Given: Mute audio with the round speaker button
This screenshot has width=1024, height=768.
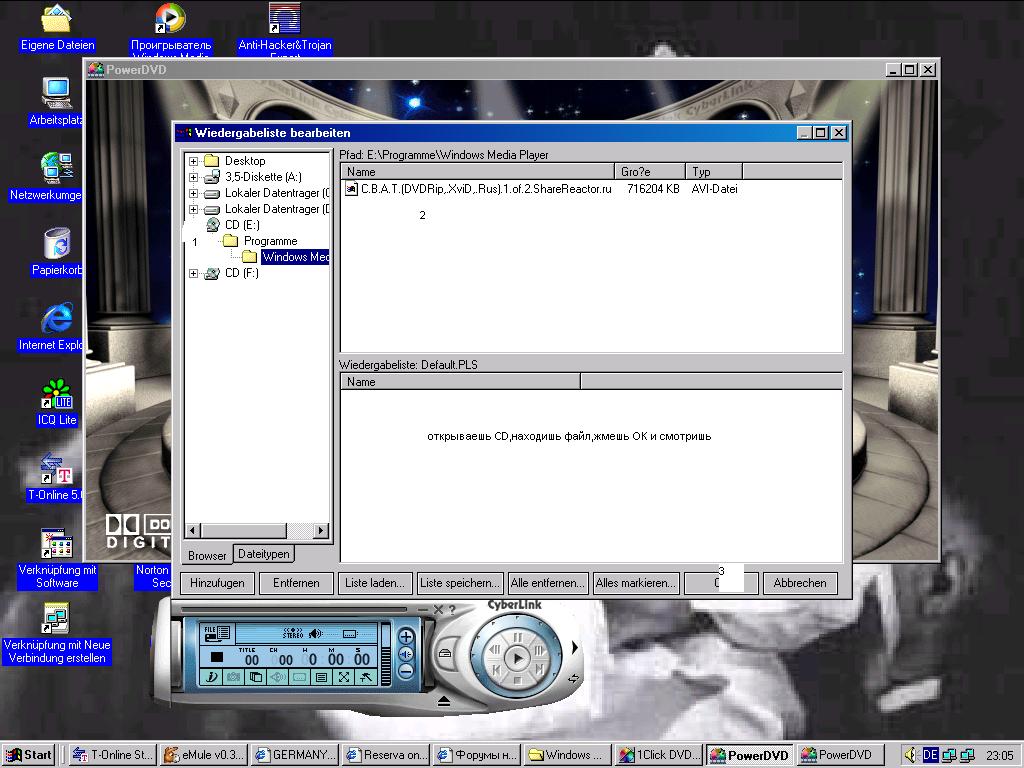Looking at the screenshot, I should click(406, 654).
